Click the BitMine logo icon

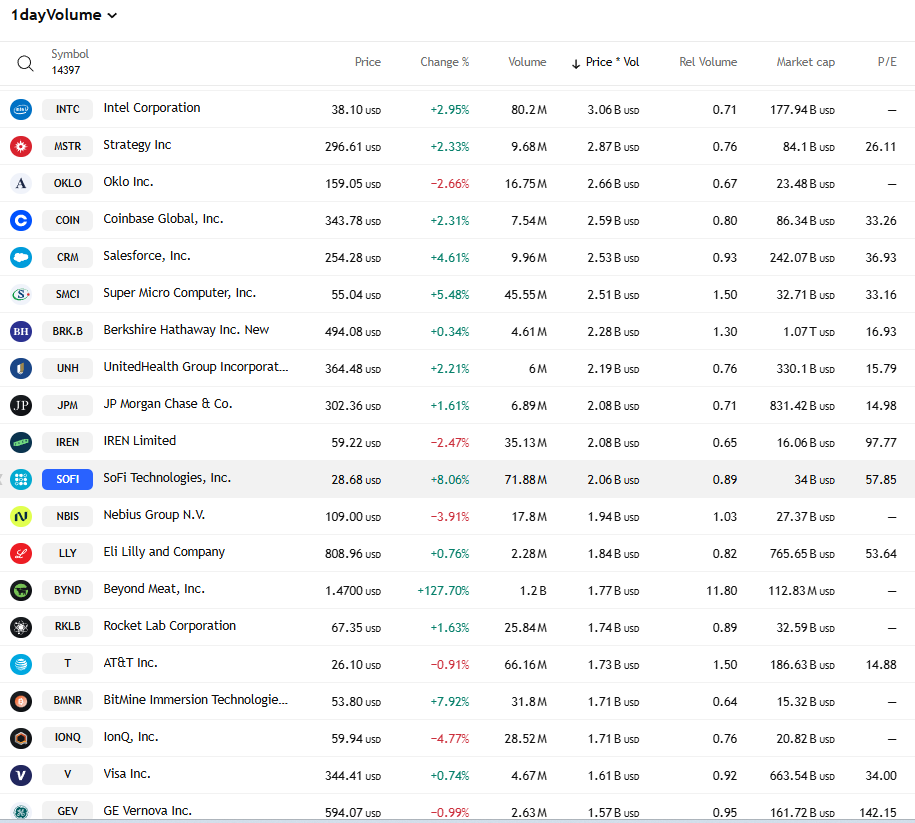click(21, 701)
